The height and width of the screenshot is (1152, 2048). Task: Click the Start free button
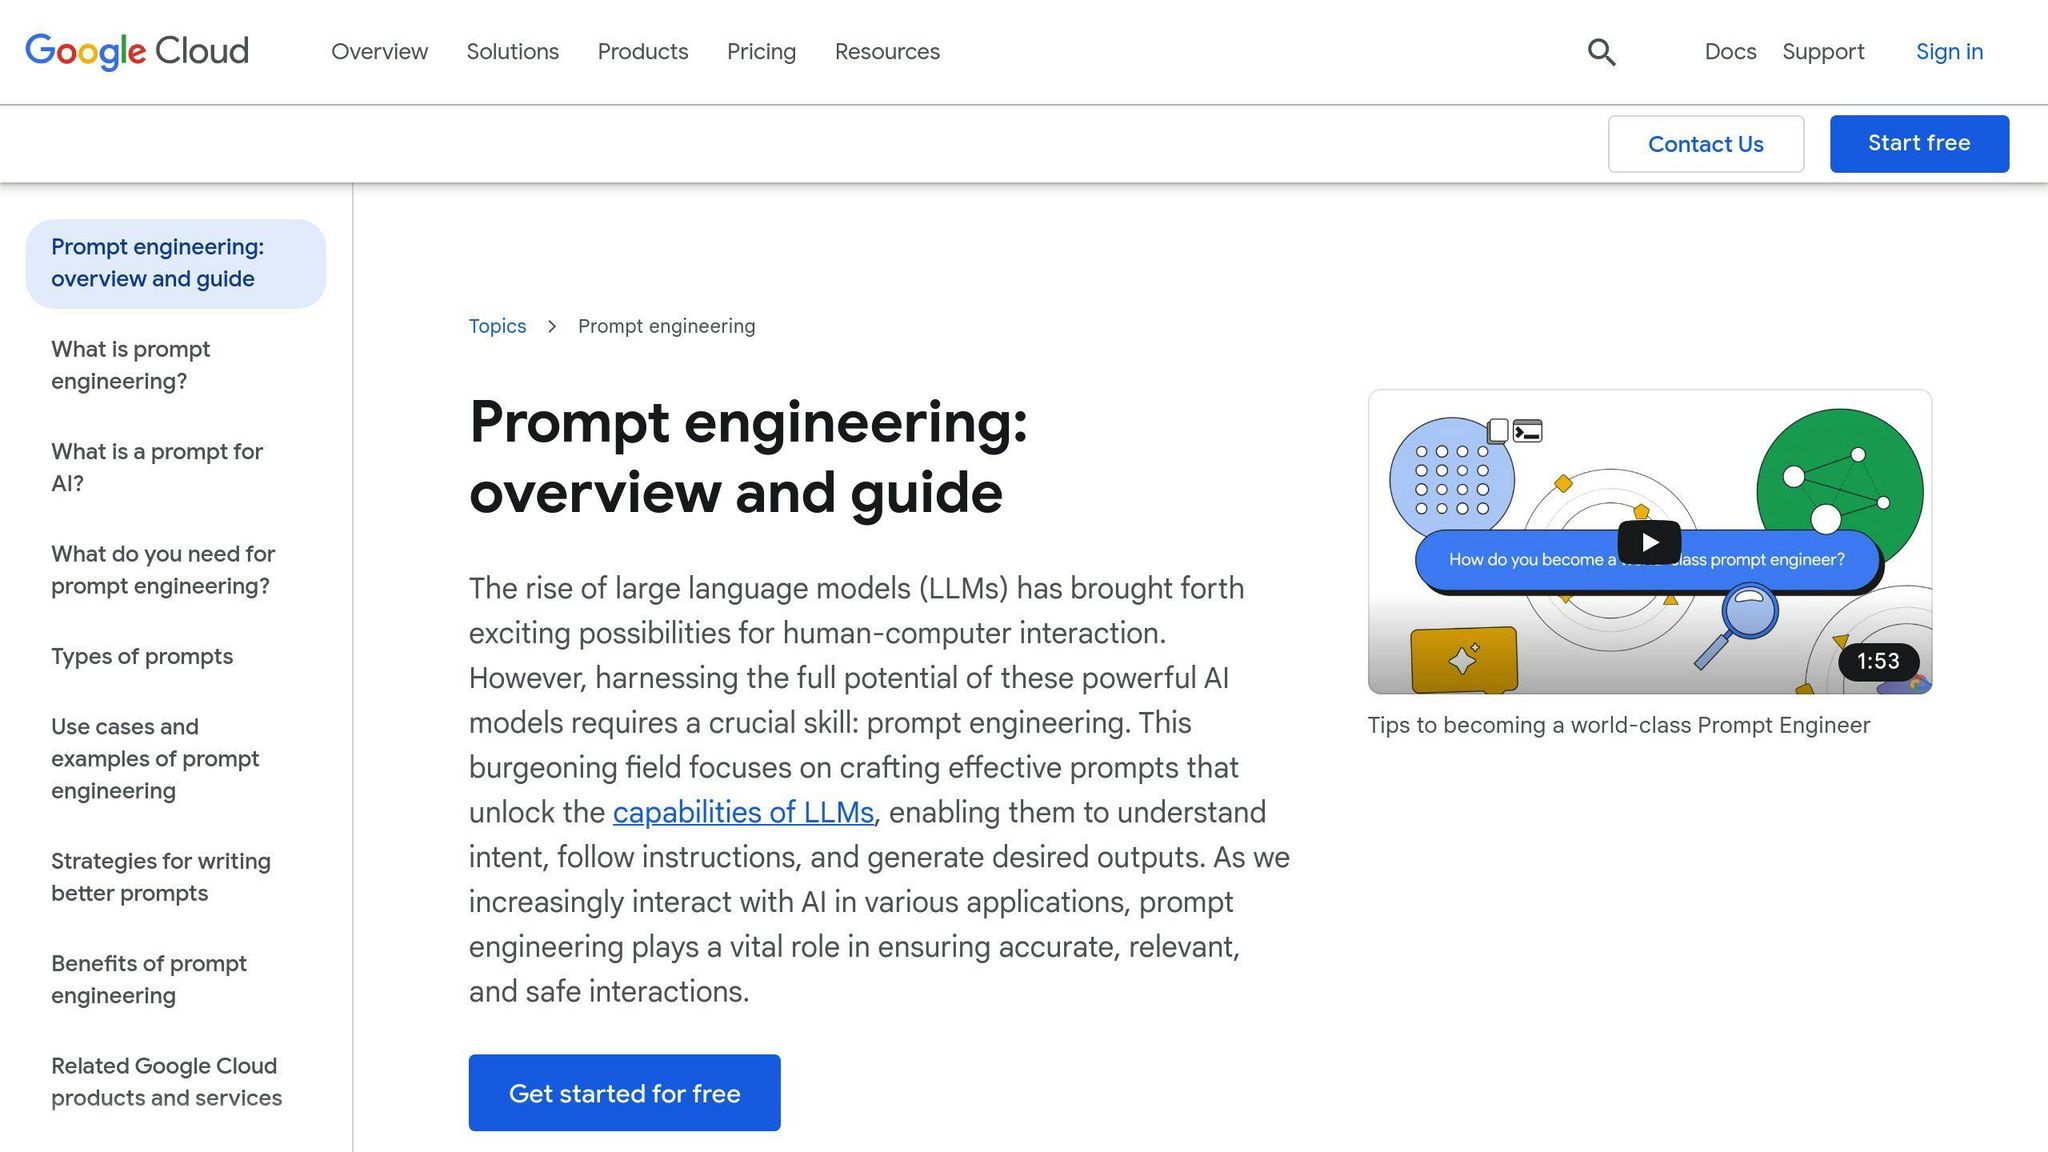click(x=1918, y=143)
